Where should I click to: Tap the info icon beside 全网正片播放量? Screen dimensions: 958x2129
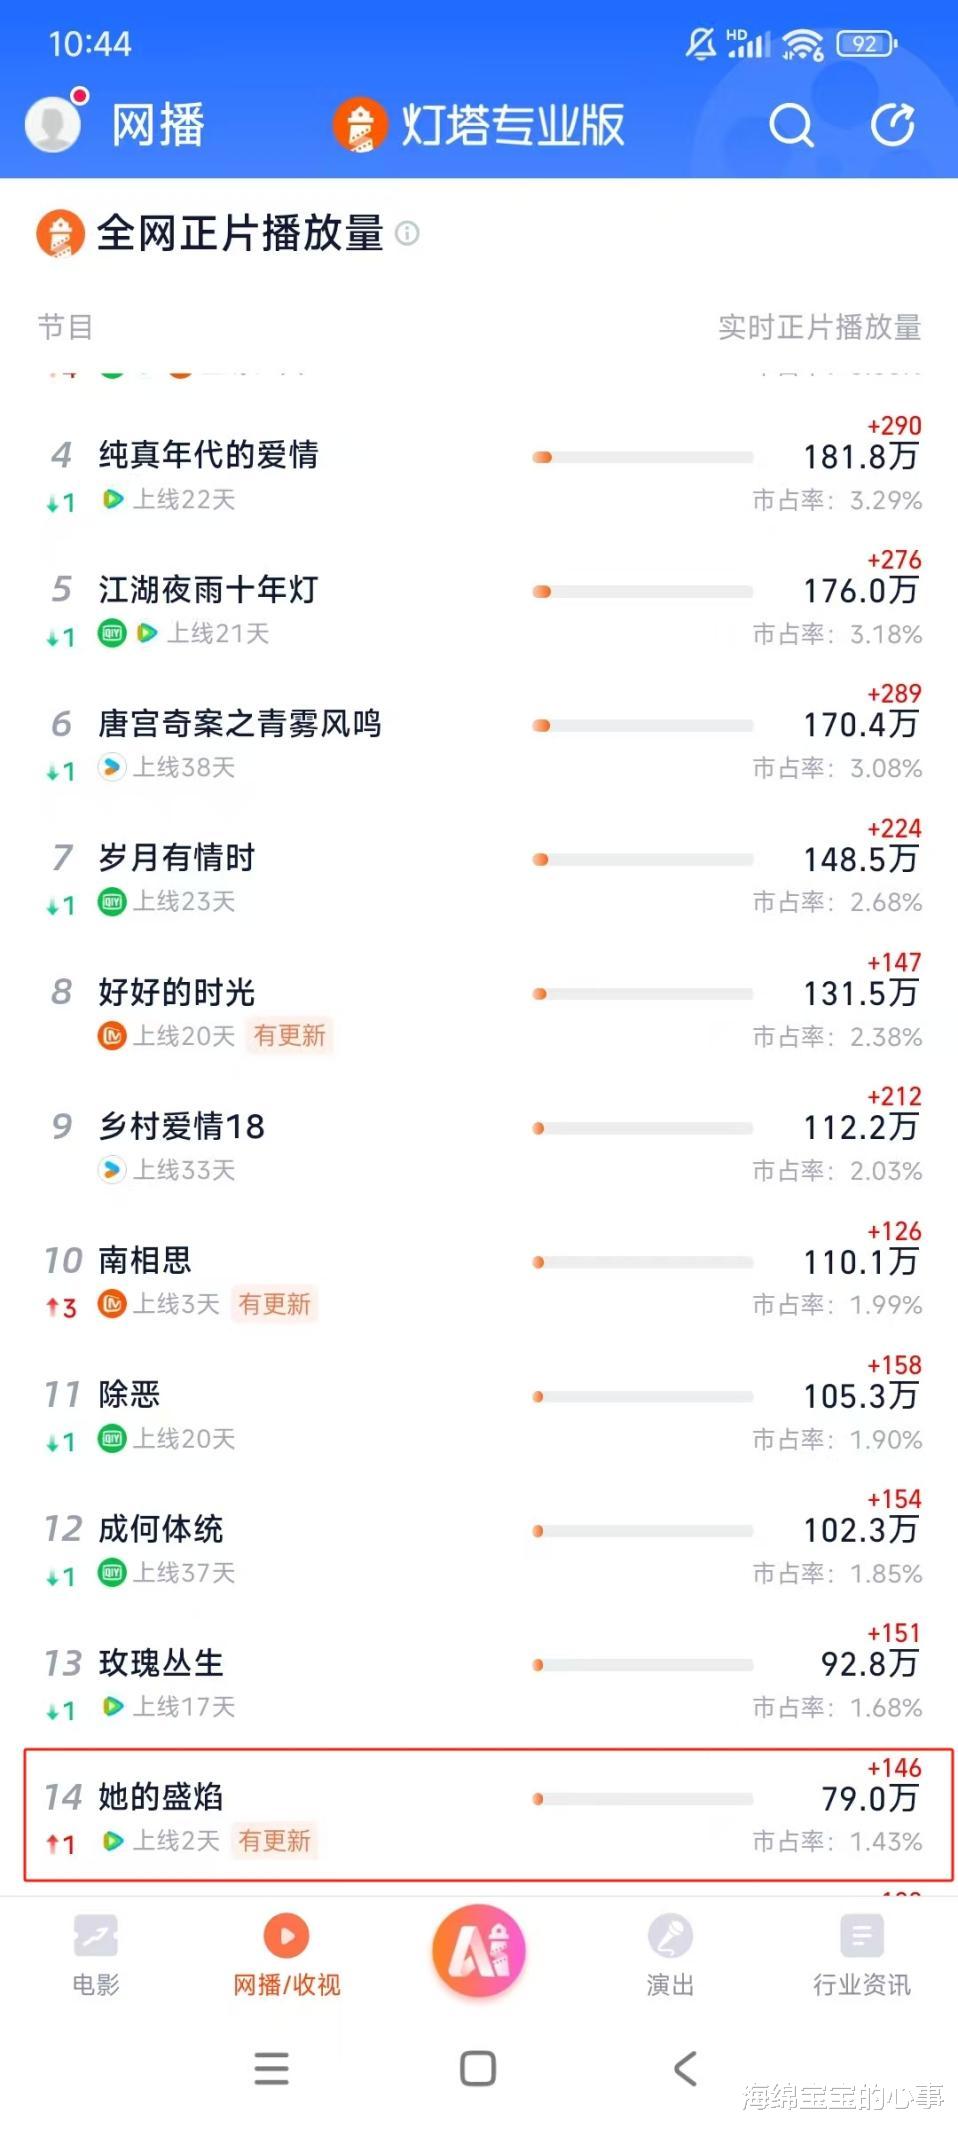coord(407,233)
